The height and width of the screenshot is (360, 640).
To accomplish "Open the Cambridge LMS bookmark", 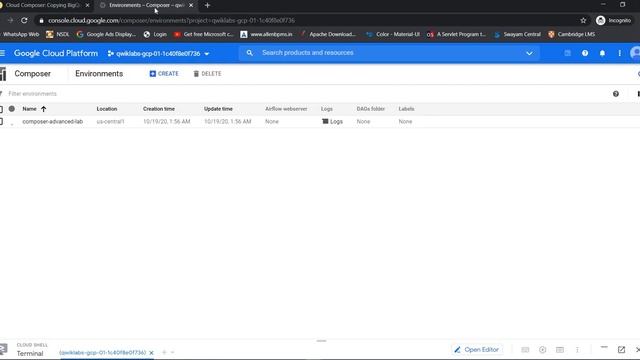I will coord(571,34).
